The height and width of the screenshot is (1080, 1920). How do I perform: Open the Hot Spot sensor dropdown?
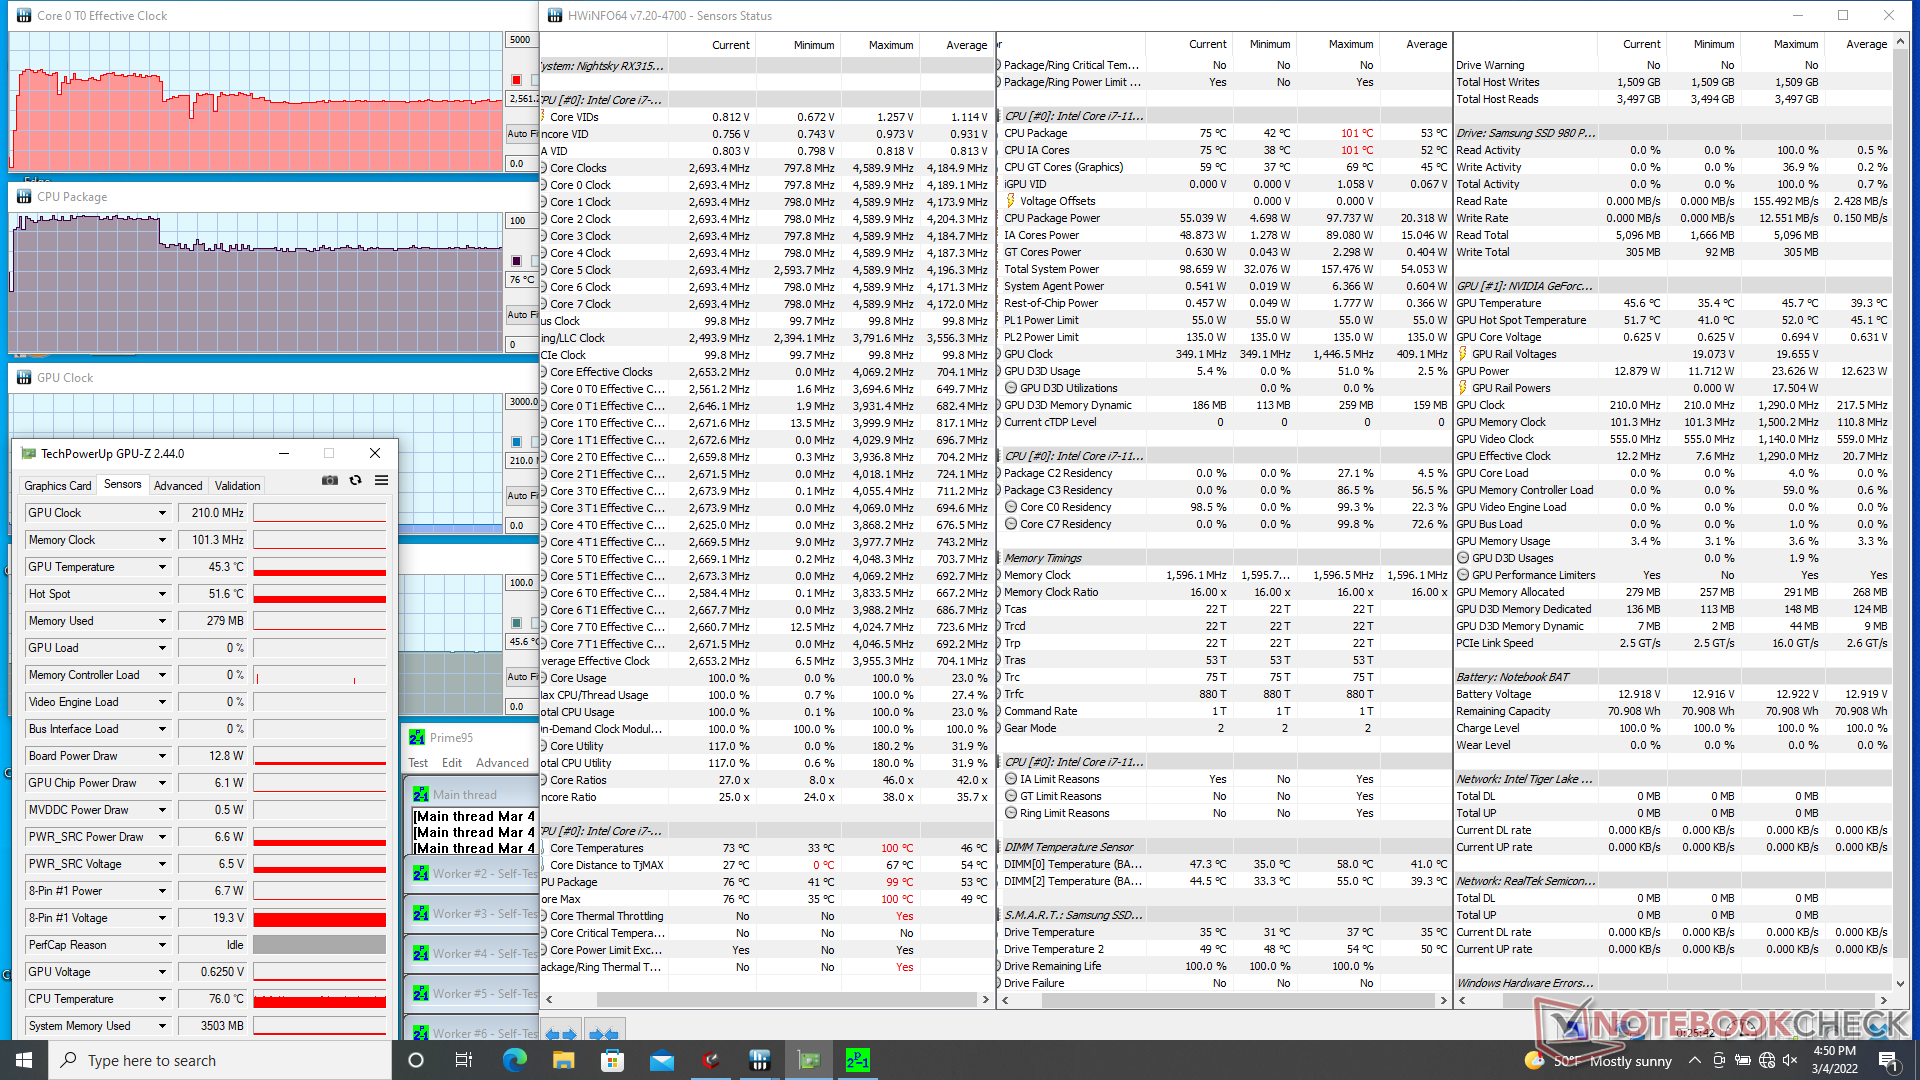[162, 594]
